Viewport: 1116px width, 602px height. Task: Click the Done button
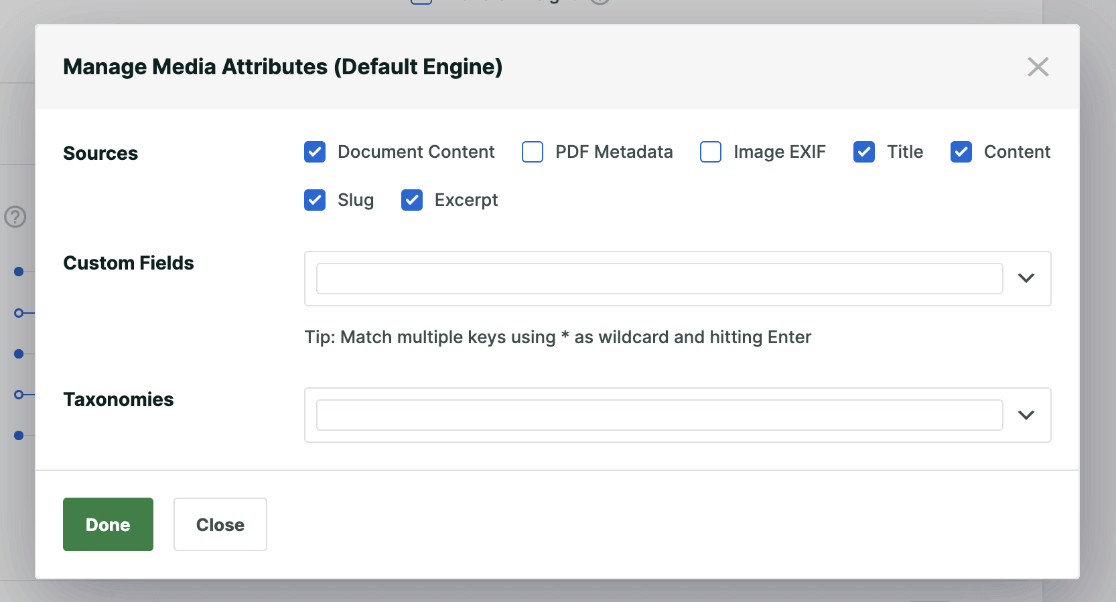click(108, 524)
